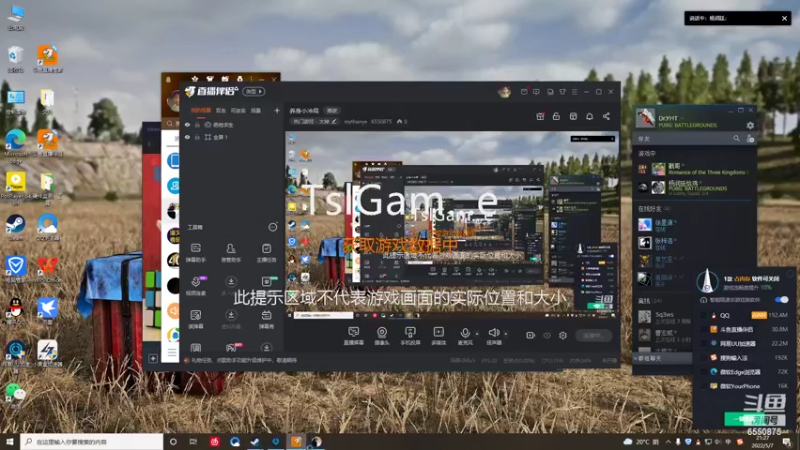Open the notification bell in Douyu header
The image size is (800, 450).
[x=589, y=116]
